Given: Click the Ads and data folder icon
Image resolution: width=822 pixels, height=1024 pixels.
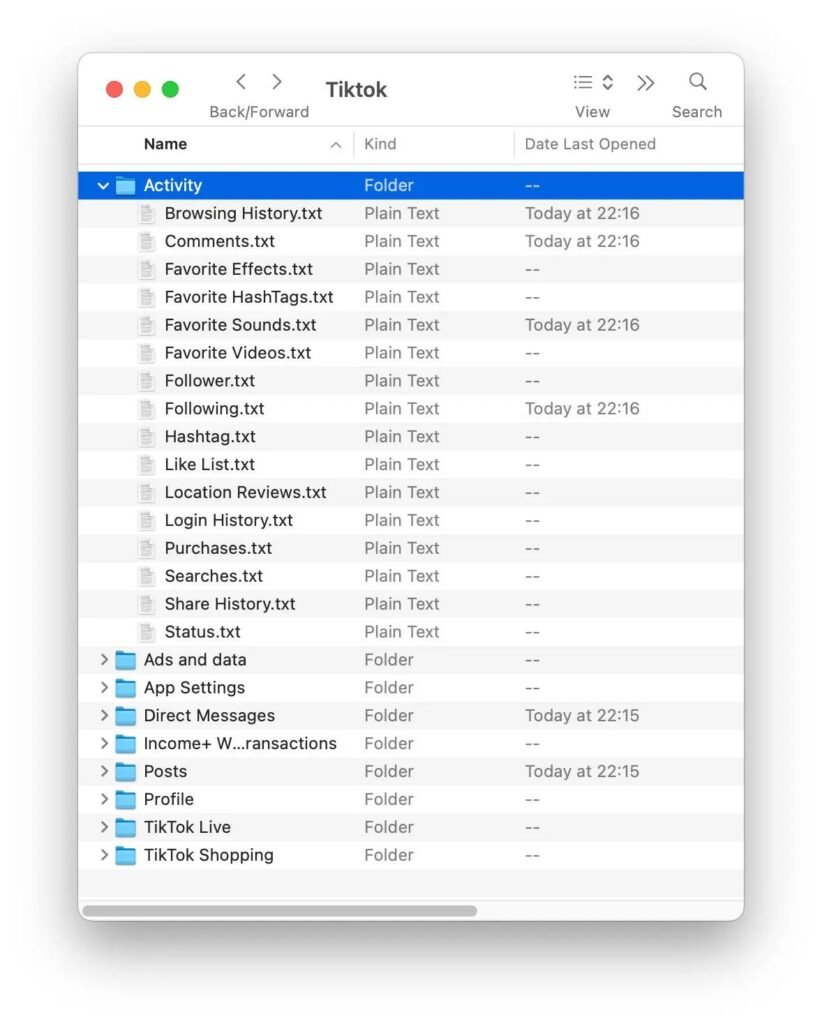Looking at the screenshot, I should (125, 660).
